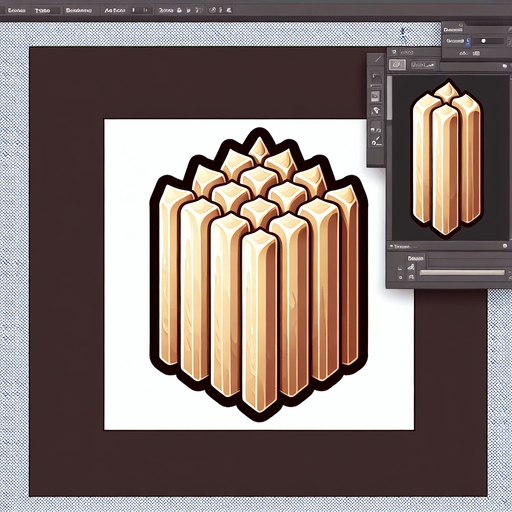Open the second menu item in the top bar
512x512 pixels.
43,11
